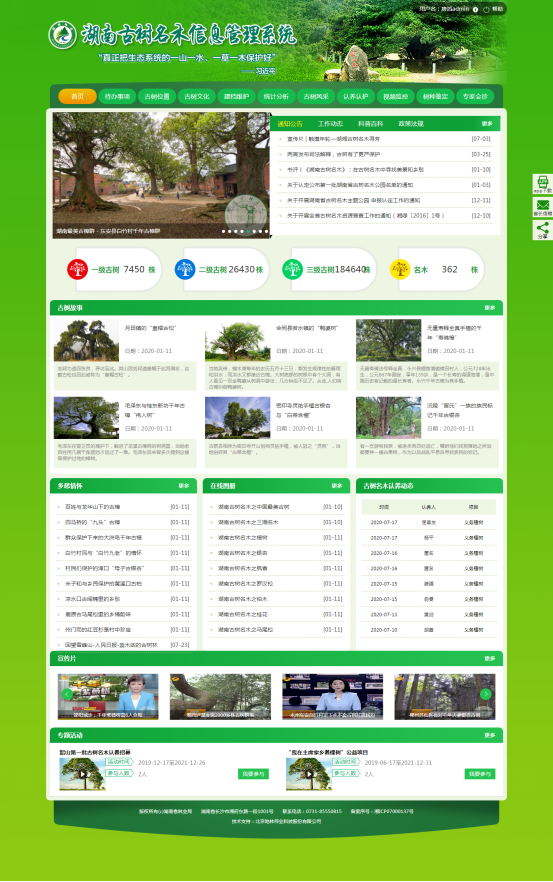Switch to the 科普百科 tab

click(370, 124)
